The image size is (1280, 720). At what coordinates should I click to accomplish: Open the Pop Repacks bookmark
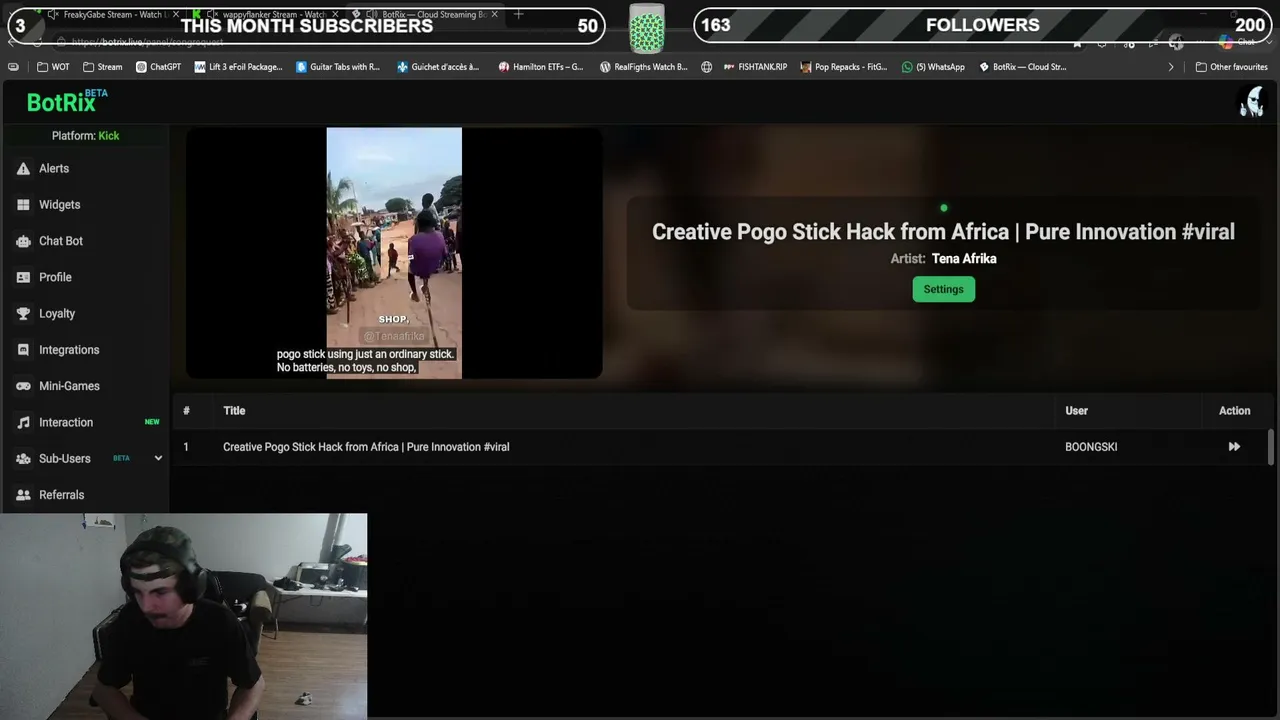[843, 67]
